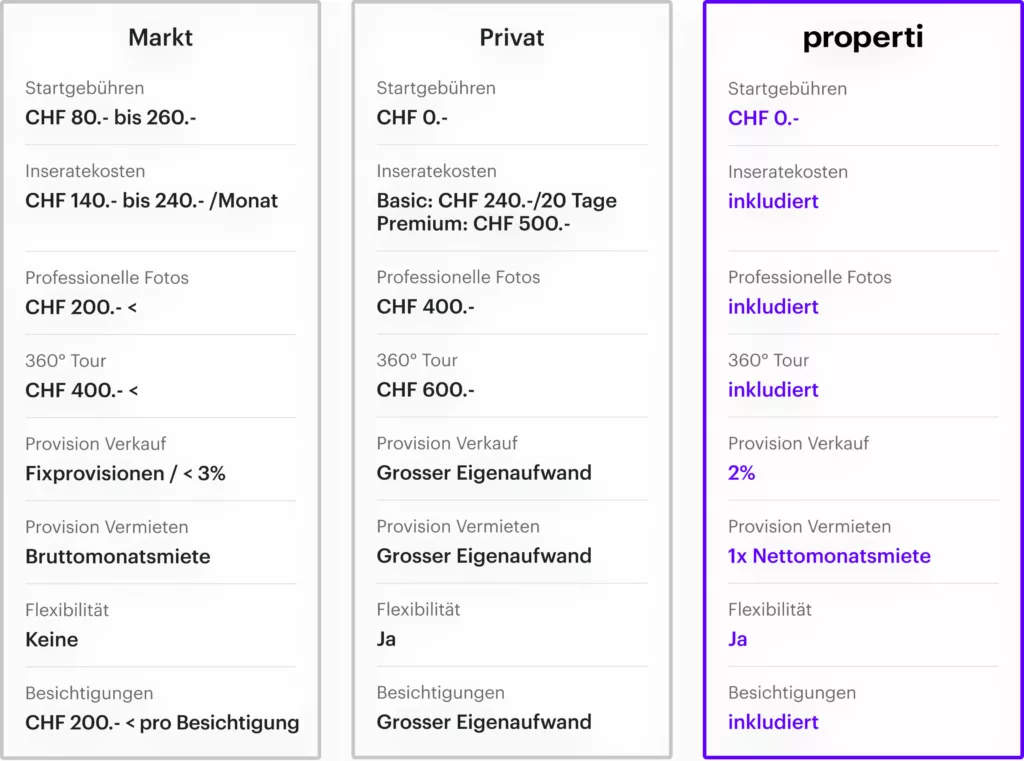Screen dimensions: 1024x761
Task: Click Markt's CHF 140.- bis 240.- /Monat value
Action: point(151,201)
